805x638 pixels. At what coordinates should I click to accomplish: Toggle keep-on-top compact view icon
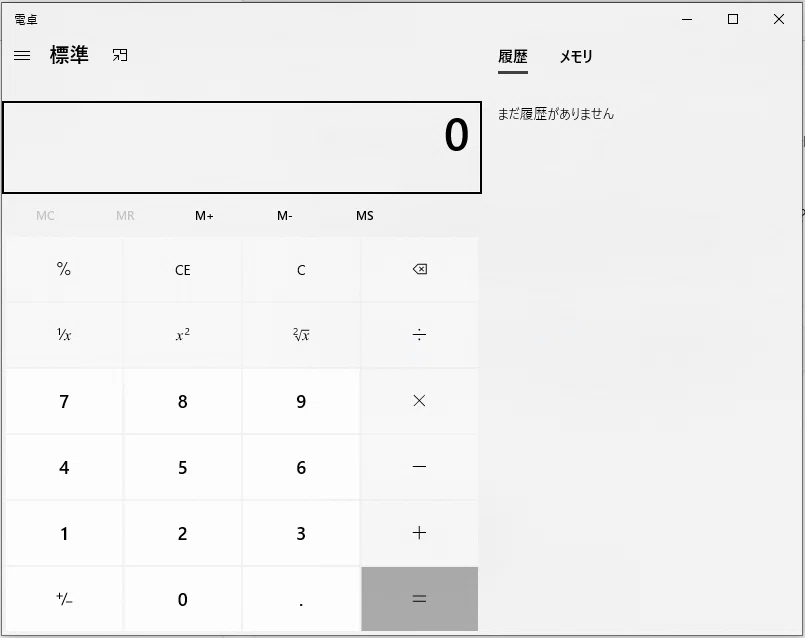120,55
